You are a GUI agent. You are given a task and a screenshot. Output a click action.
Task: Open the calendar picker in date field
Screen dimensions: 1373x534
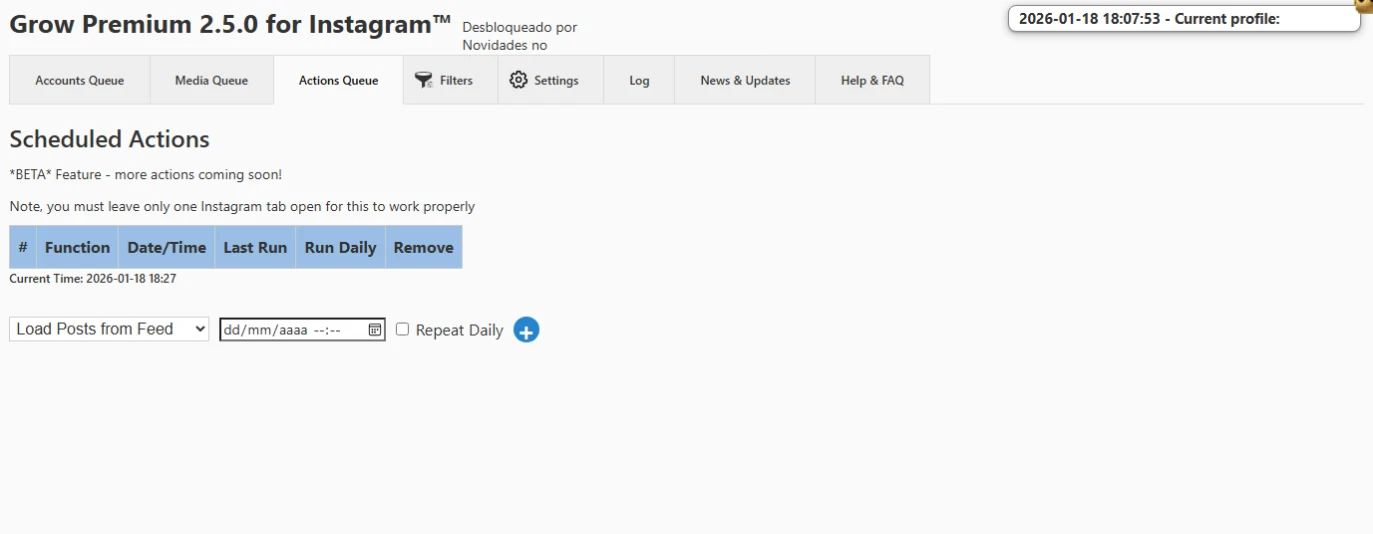pyautogui.click(x=375, y=330)
